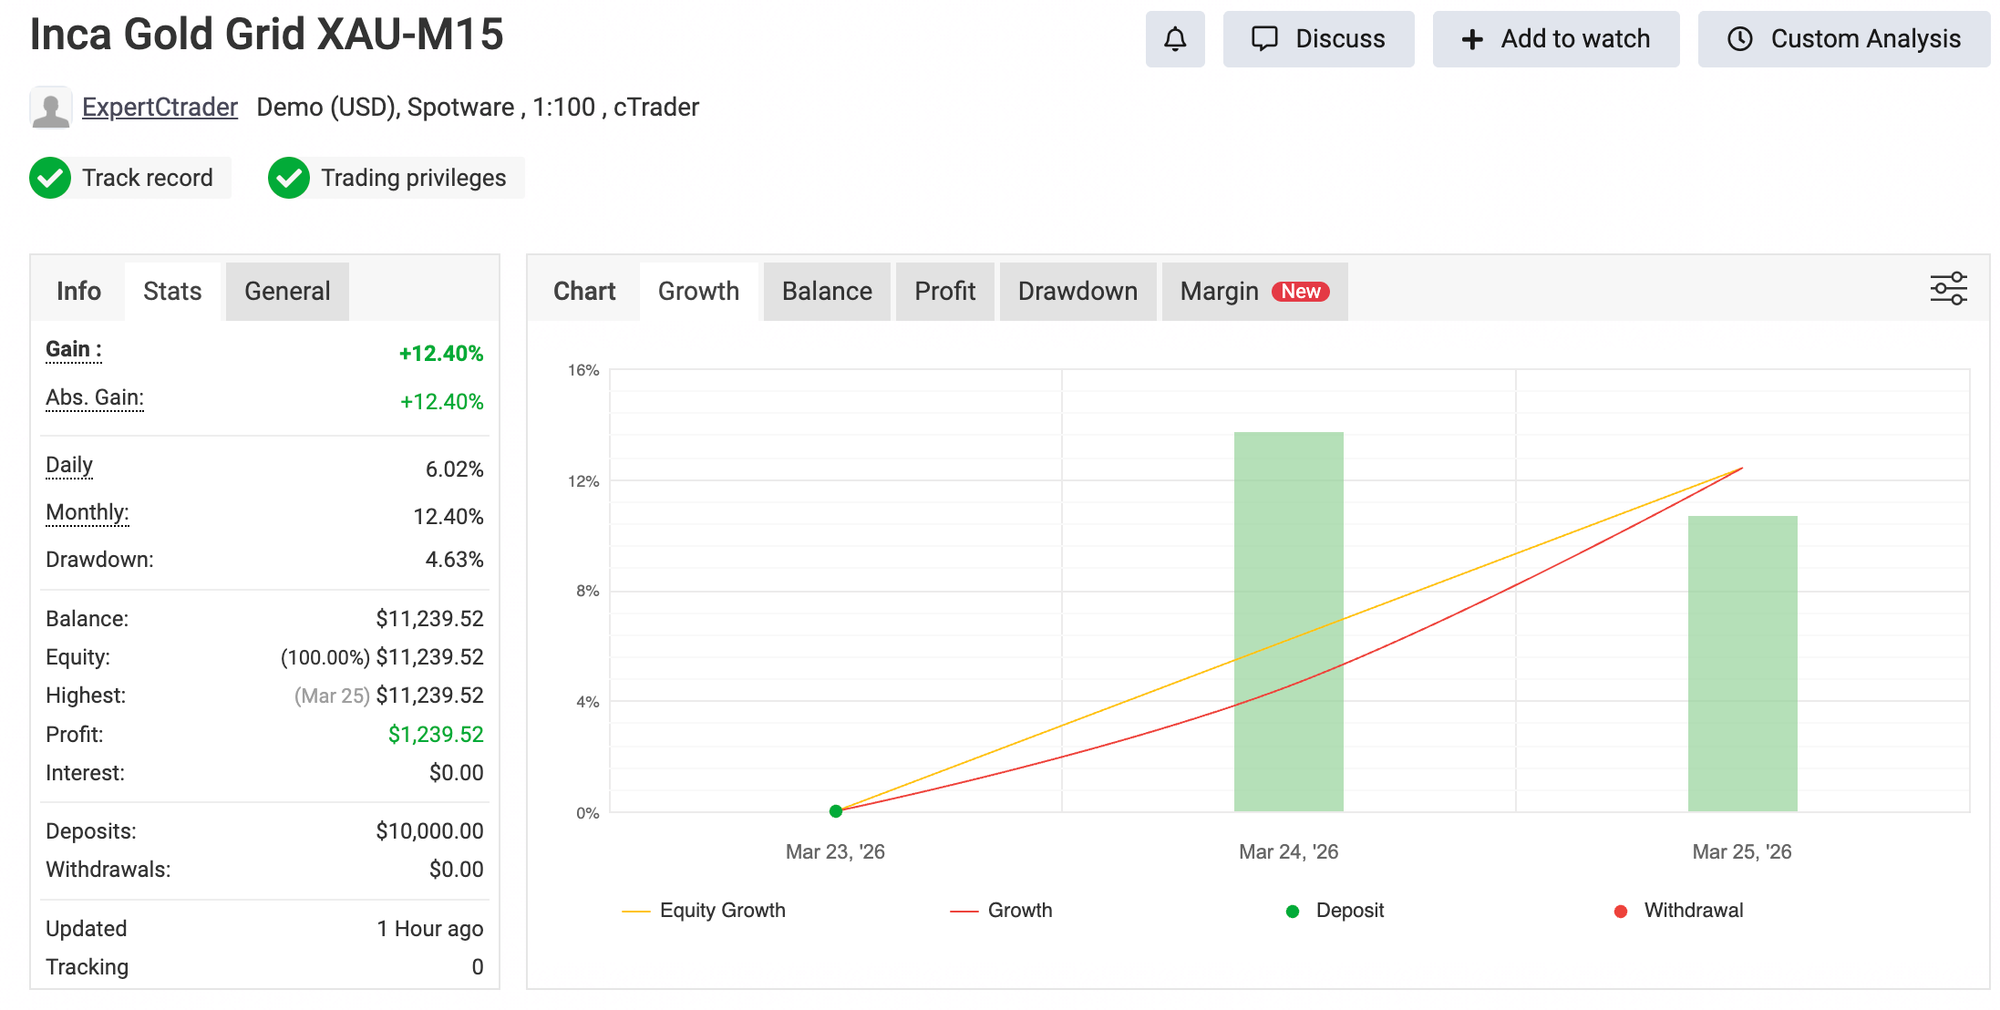Click the Track record green checkmark
The width and height of the screenshot is (2000, 1010).
pyautogui.click(x=50, y=178)
